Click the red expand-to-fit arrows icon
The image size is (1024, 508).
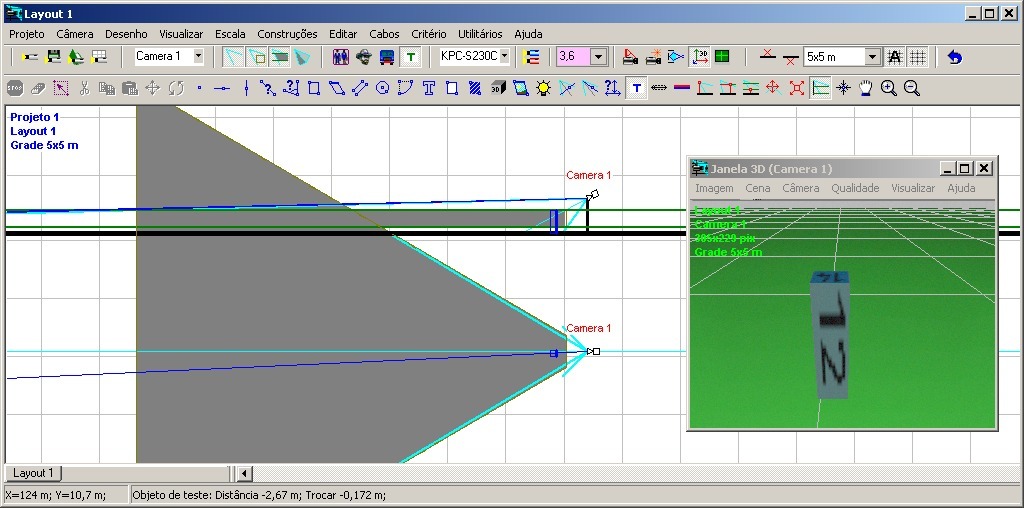click(797, 88)
